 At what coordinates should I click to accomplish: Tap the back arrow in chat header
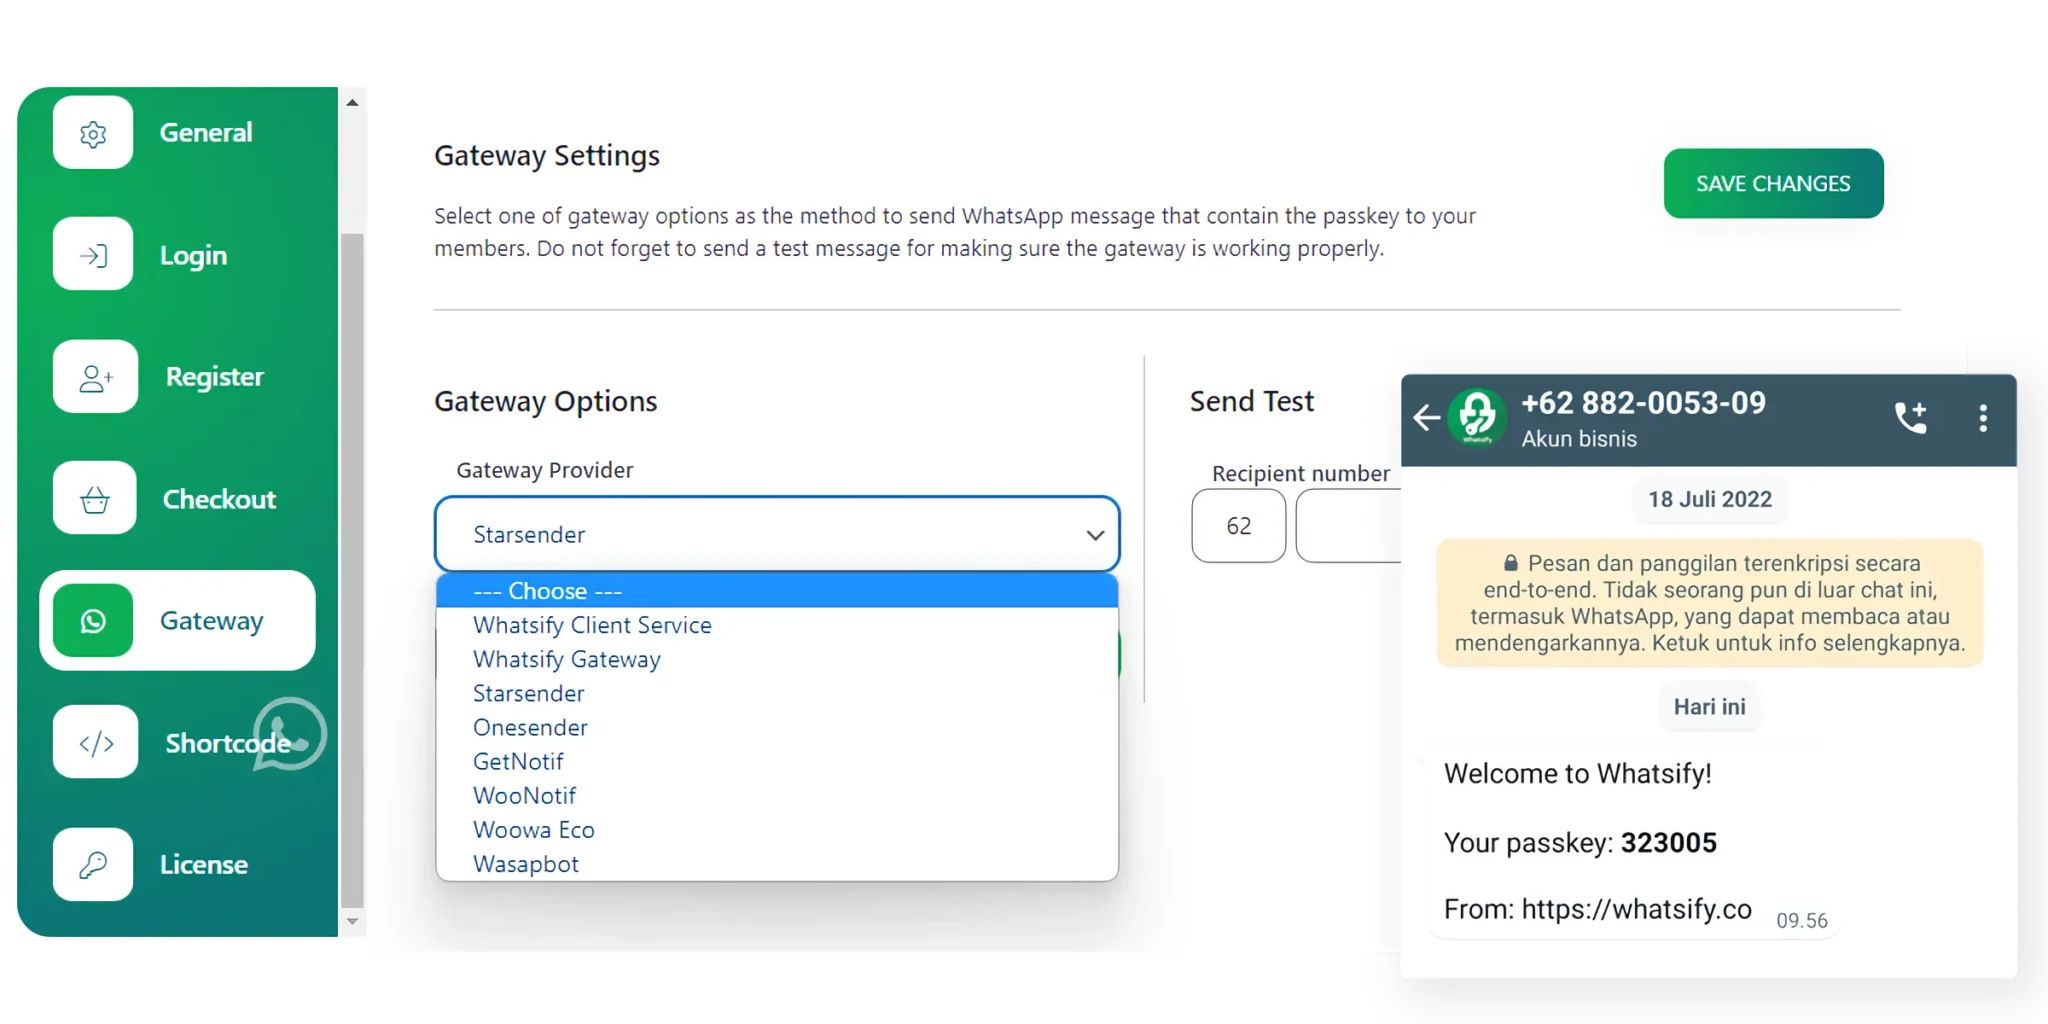click(x=1427, y=417)
